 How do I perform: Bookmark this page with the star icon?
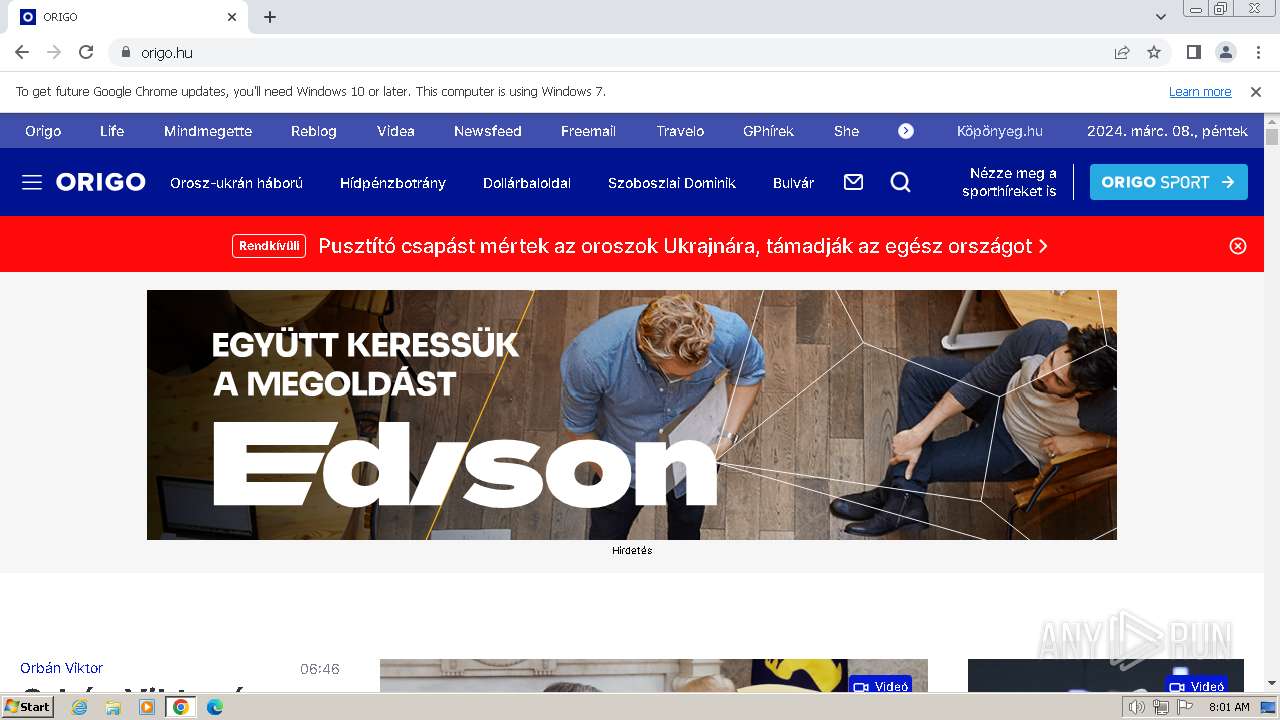(1154, 52)
